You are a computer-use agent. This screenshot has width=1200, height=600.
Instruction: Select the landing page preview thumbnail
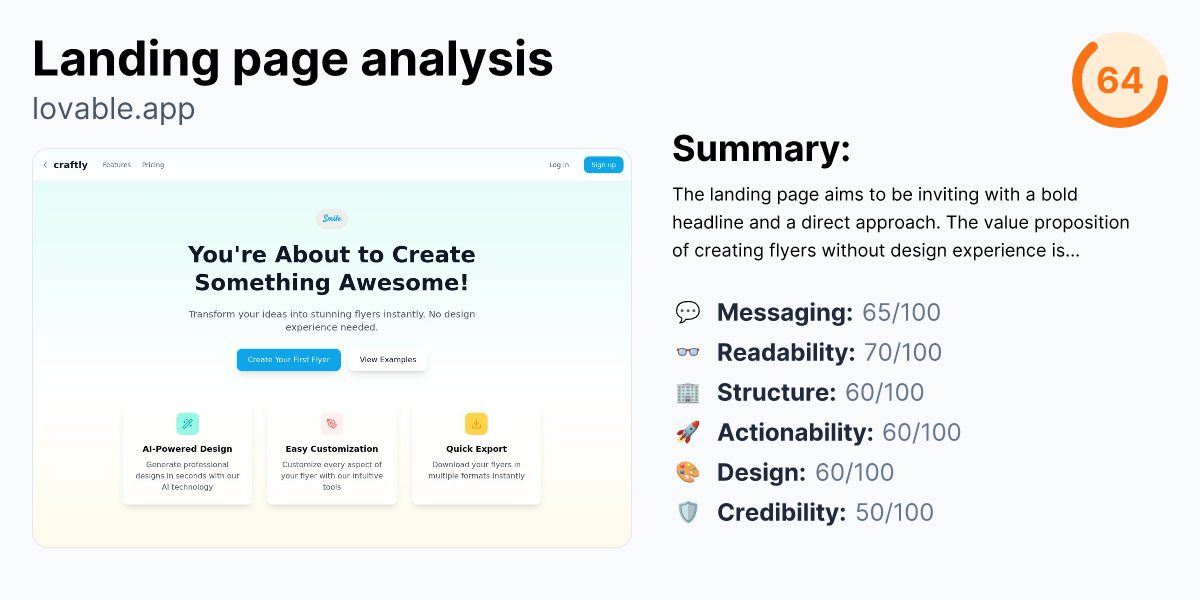pos(331,349)
